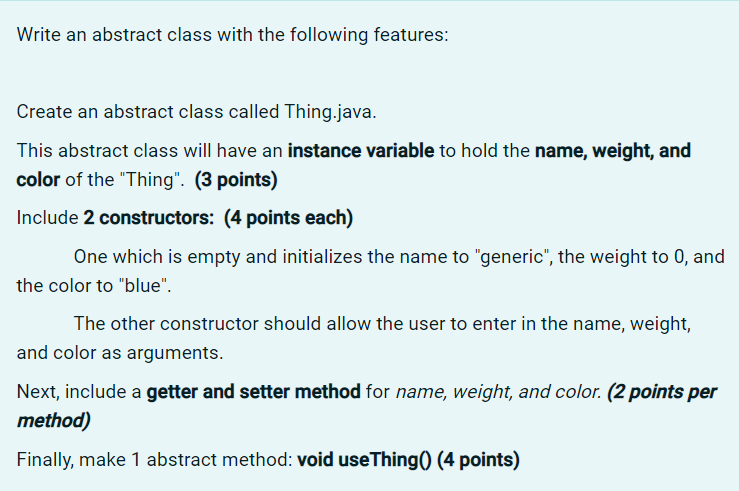Click the 'Thing.java' filename text
The height and width of the screenshot is (491, 739).
click(330, 112)
